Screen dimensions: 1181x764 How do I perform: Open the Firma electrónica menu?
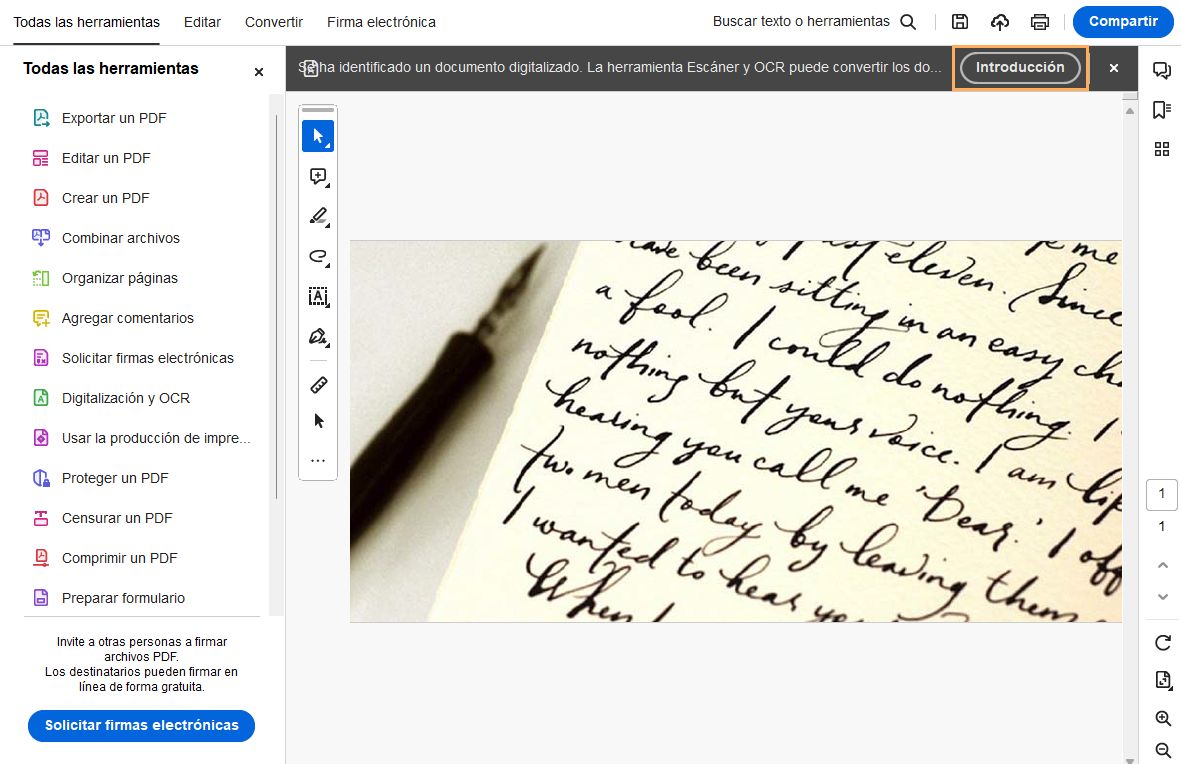pos(380,21)
